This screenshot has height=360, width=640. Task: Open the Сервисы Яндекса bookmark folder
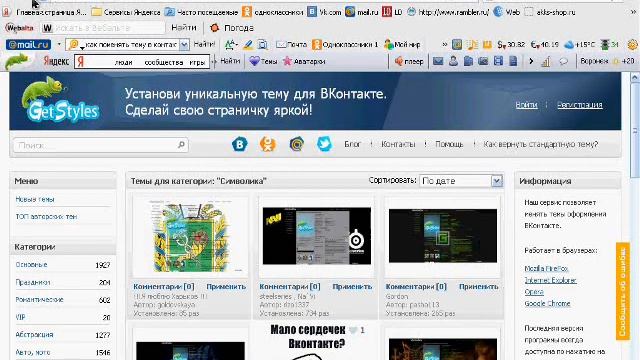[126, 12]
